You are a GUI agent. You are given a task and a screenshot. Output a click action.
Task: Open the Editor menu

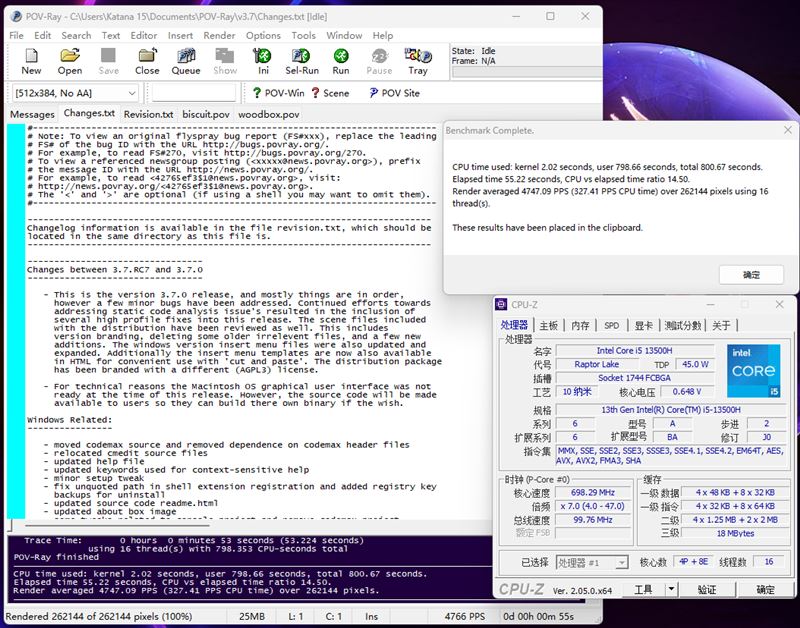pyautogui.click(x=144, y=35)
